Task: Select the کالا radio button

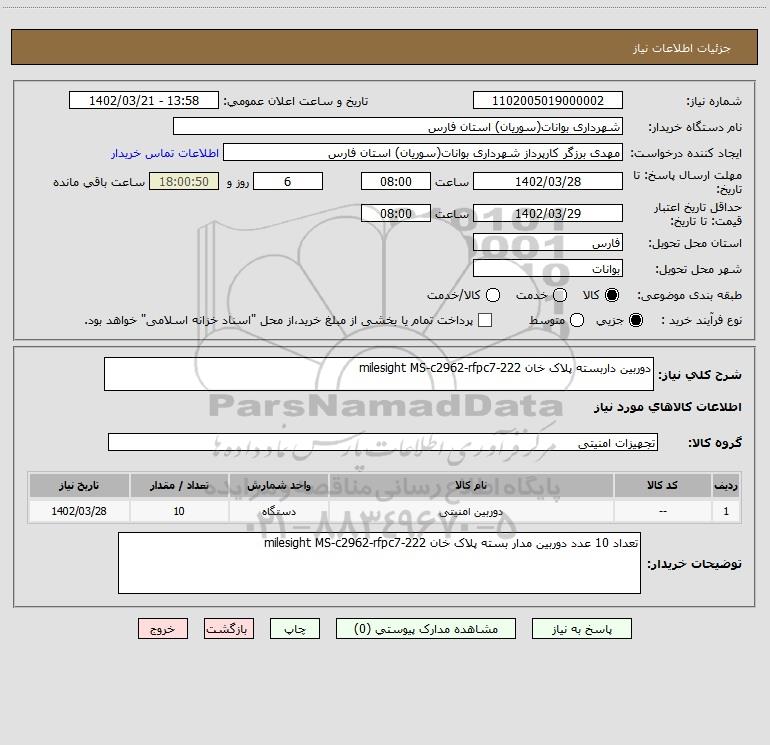Action: [612, 295]
